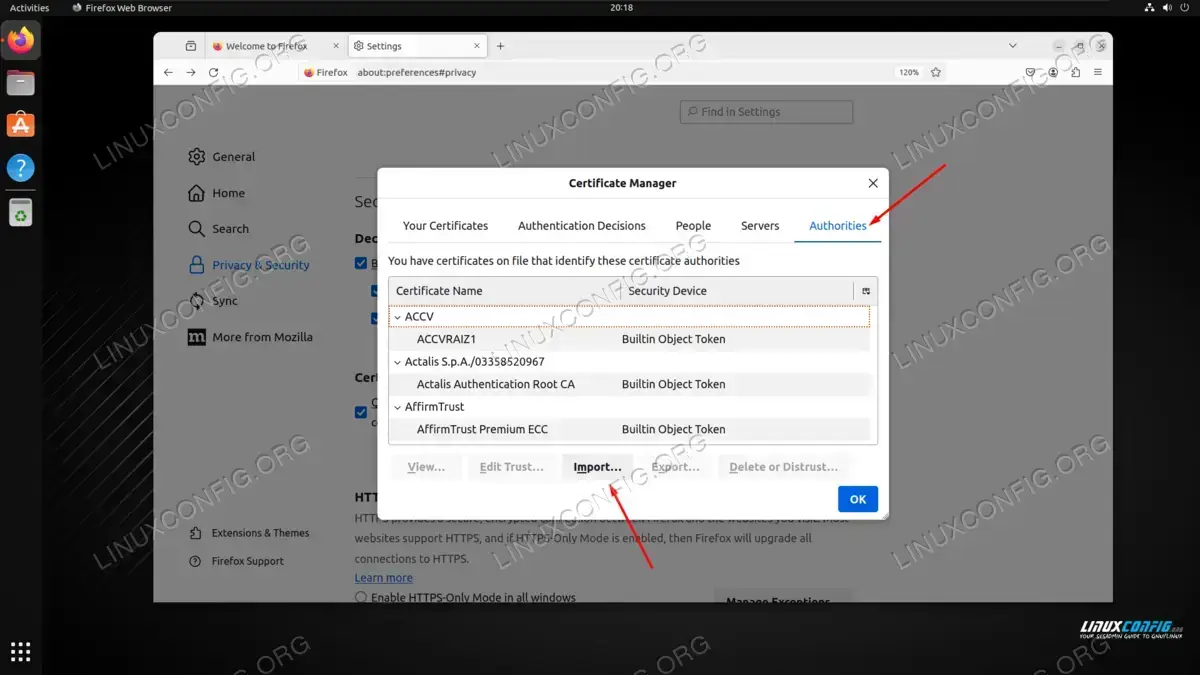The width and height of the screenshot is (1200, 675).
Task: Sort by Security Device column header
Action: (738, 291)
